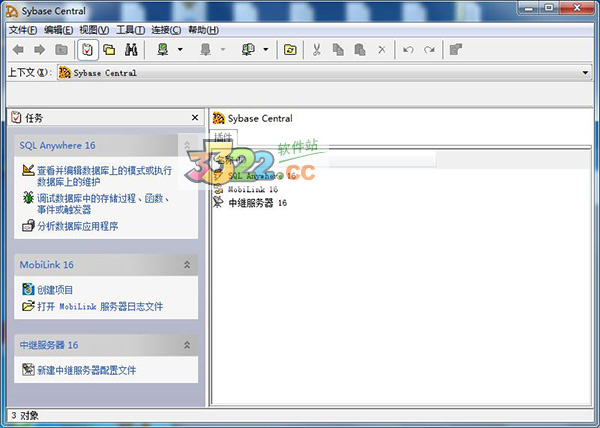Collapse the 中继服务器 16 task group
This screenshot has height=428, width=600.
[187, 345]
